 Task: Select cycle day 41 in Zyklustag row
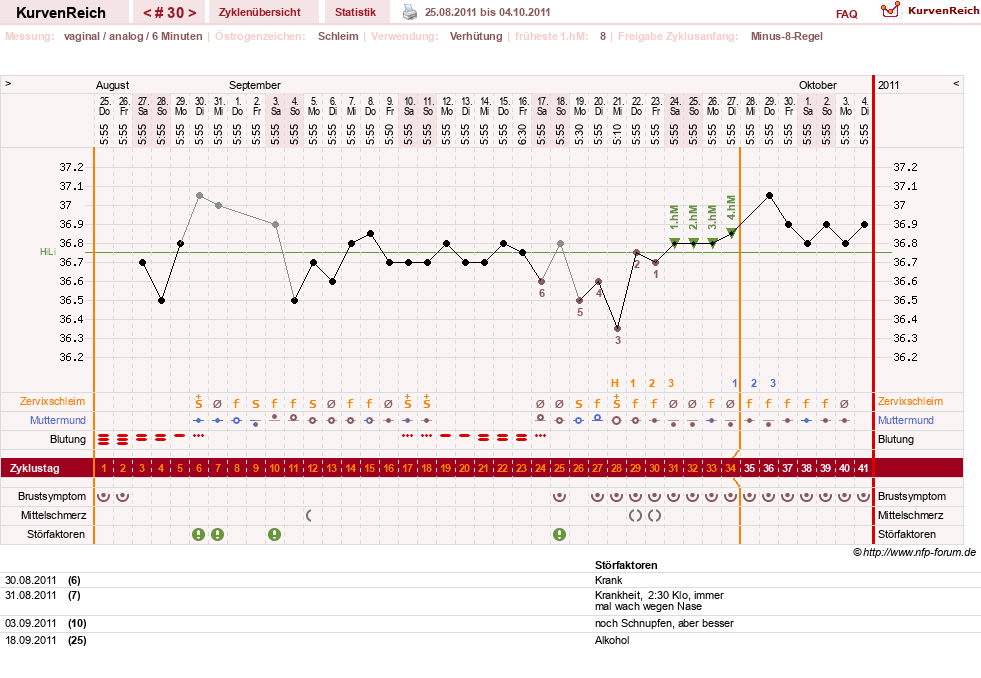[x=863, y=468]
